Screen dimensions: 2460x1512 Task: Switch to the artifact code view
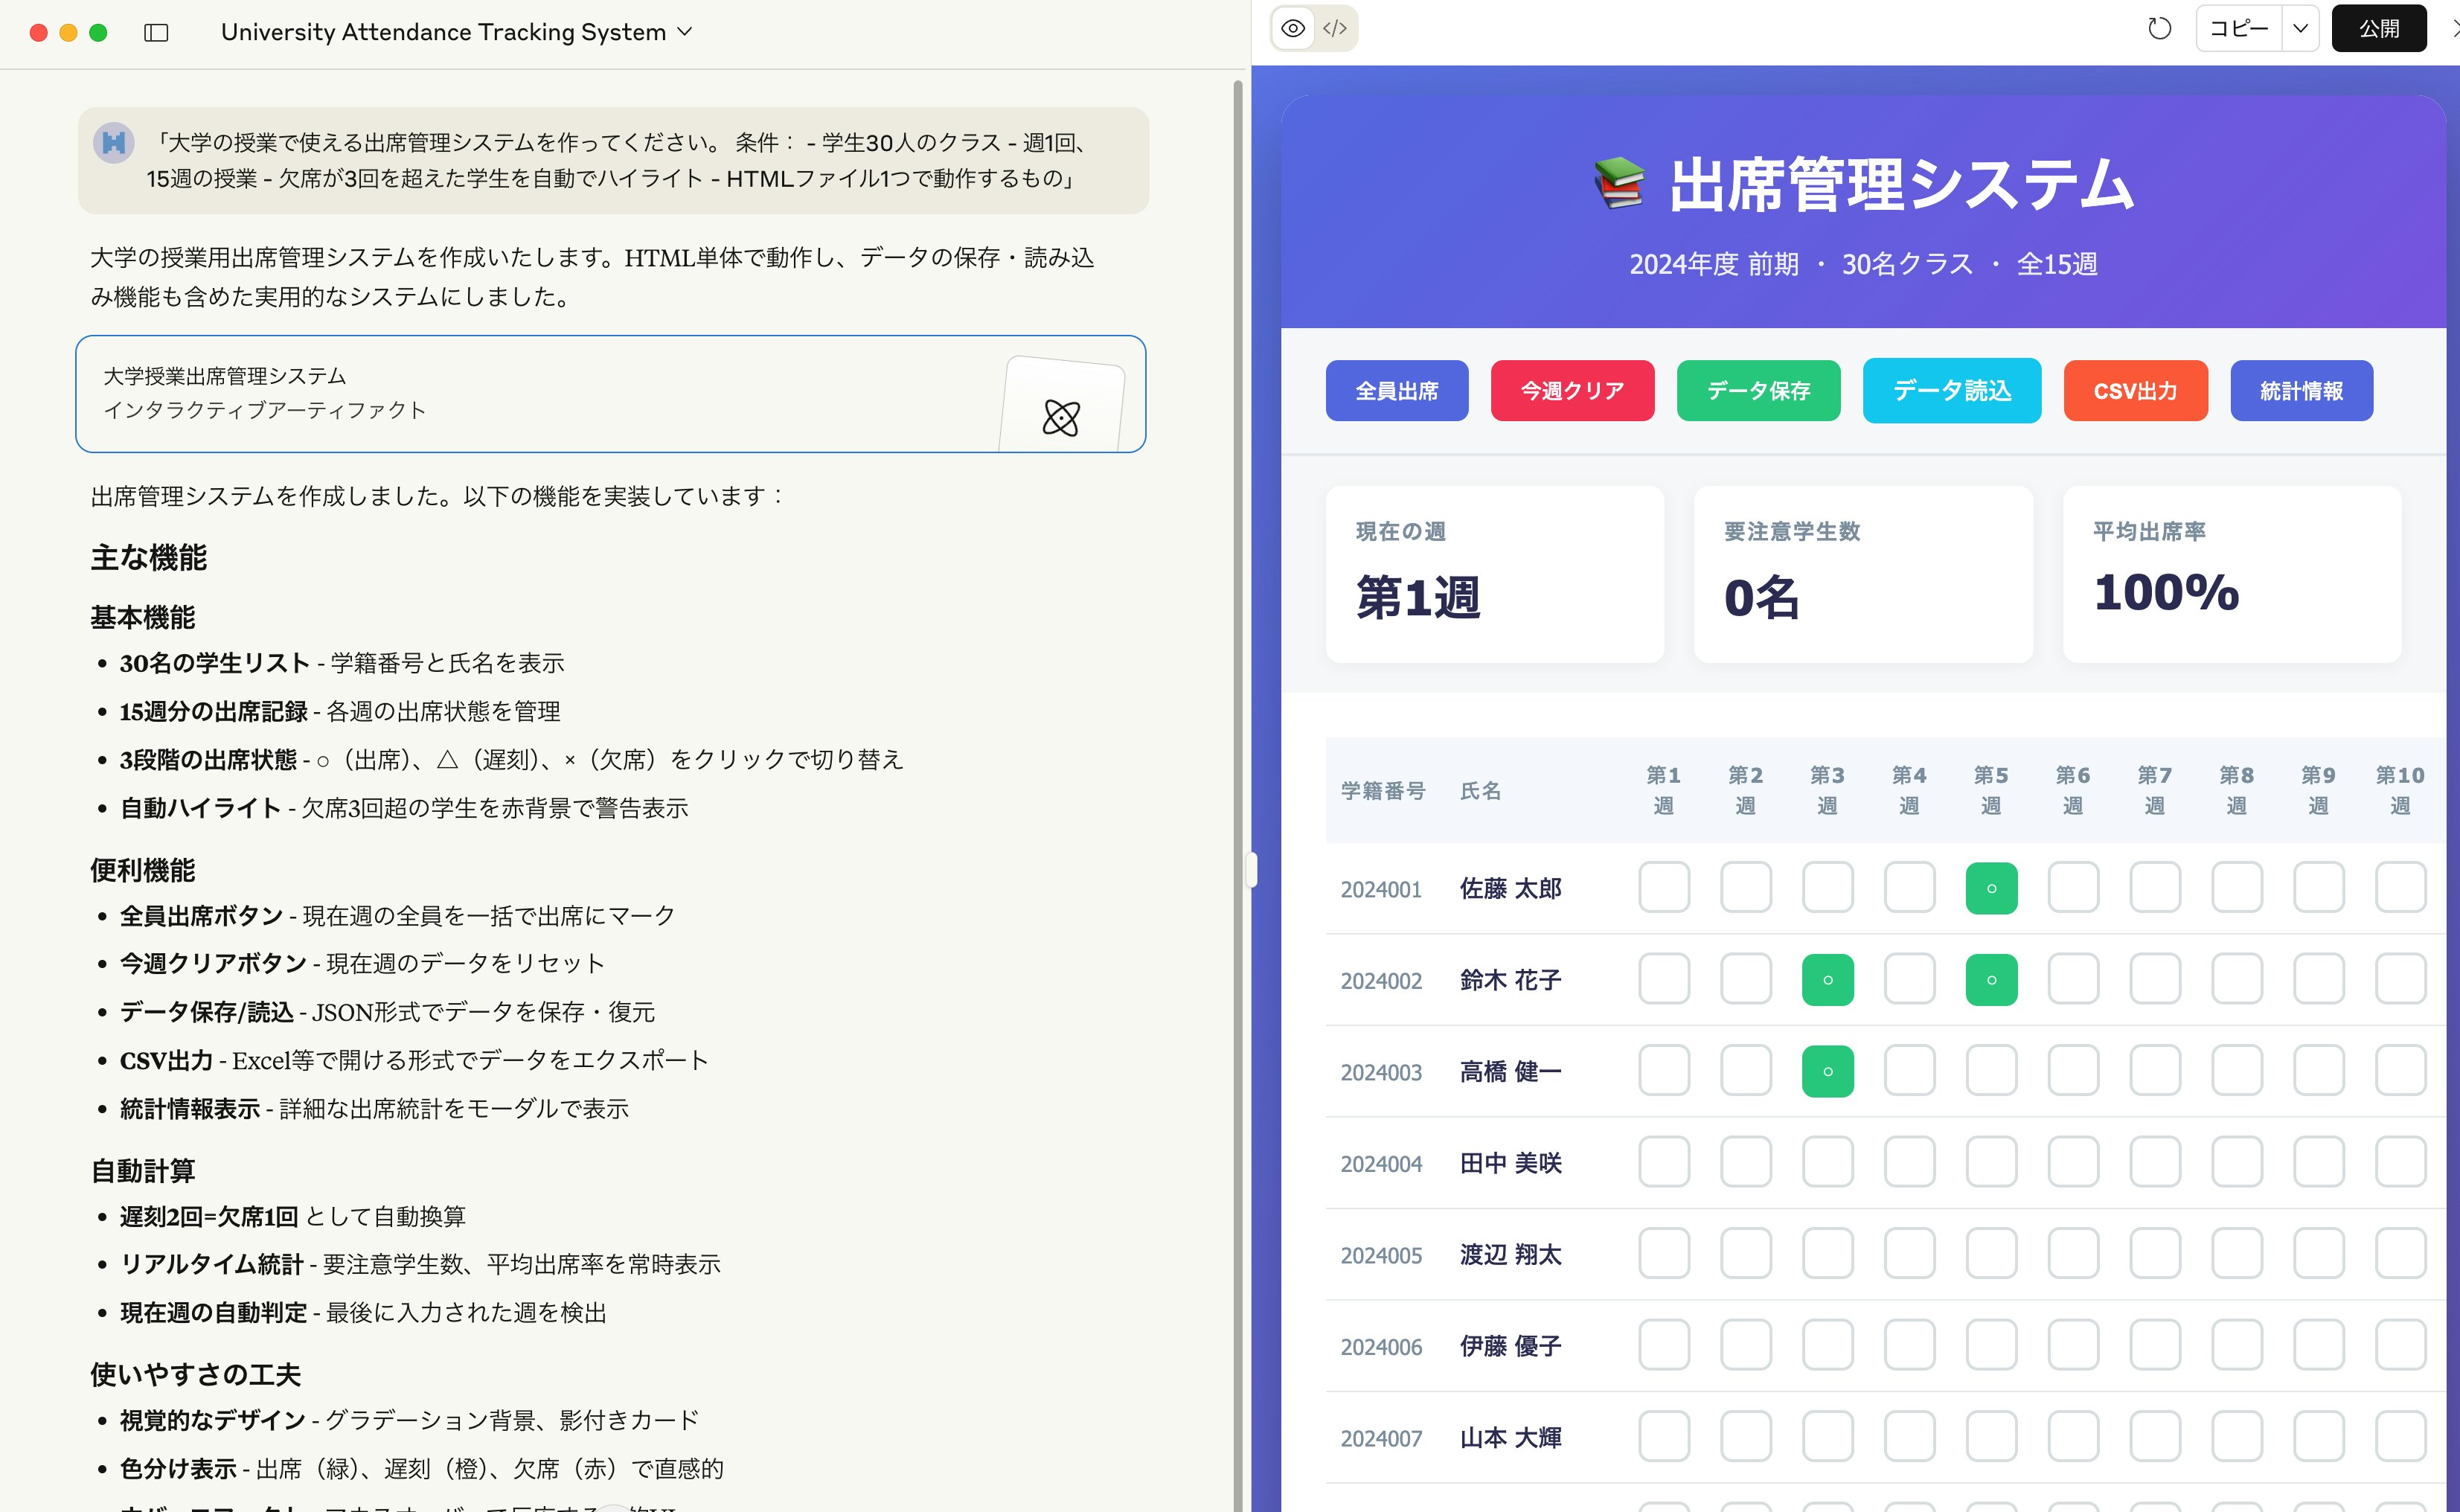tap(1335, 28)
